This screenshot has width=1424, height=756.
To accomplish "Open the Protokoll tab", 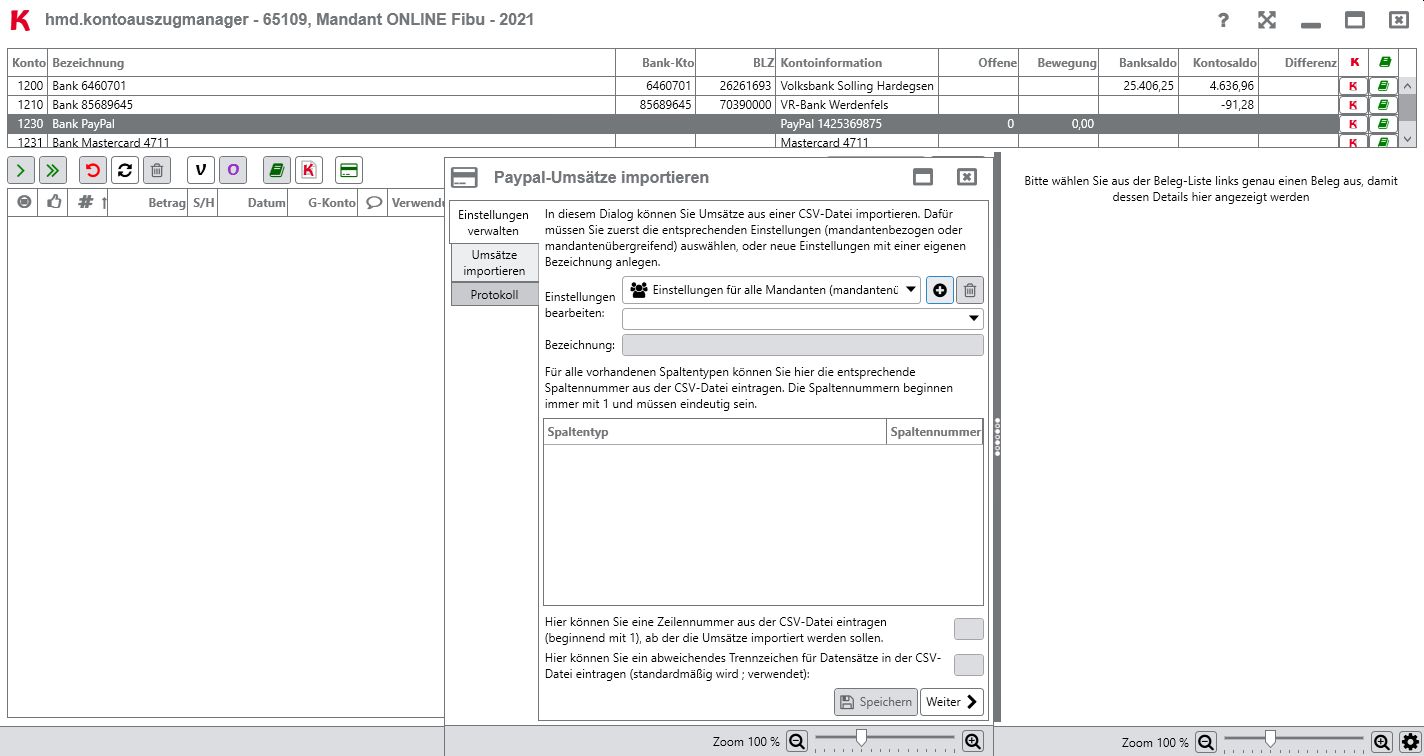I will click(x=494, y=295).
